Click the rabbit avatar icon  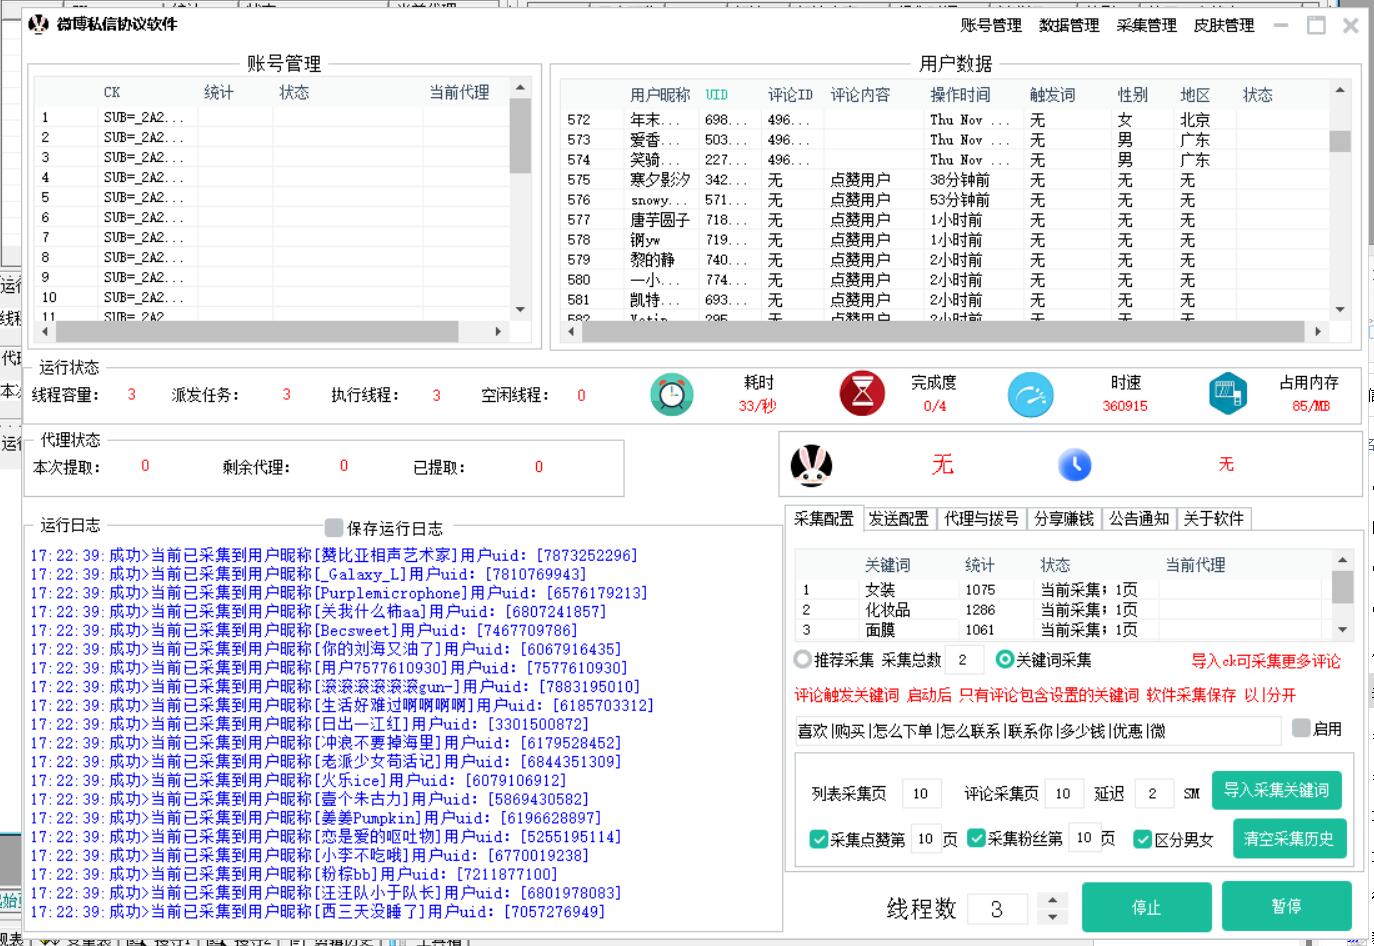pyautogui.click(x=812, y=465)
